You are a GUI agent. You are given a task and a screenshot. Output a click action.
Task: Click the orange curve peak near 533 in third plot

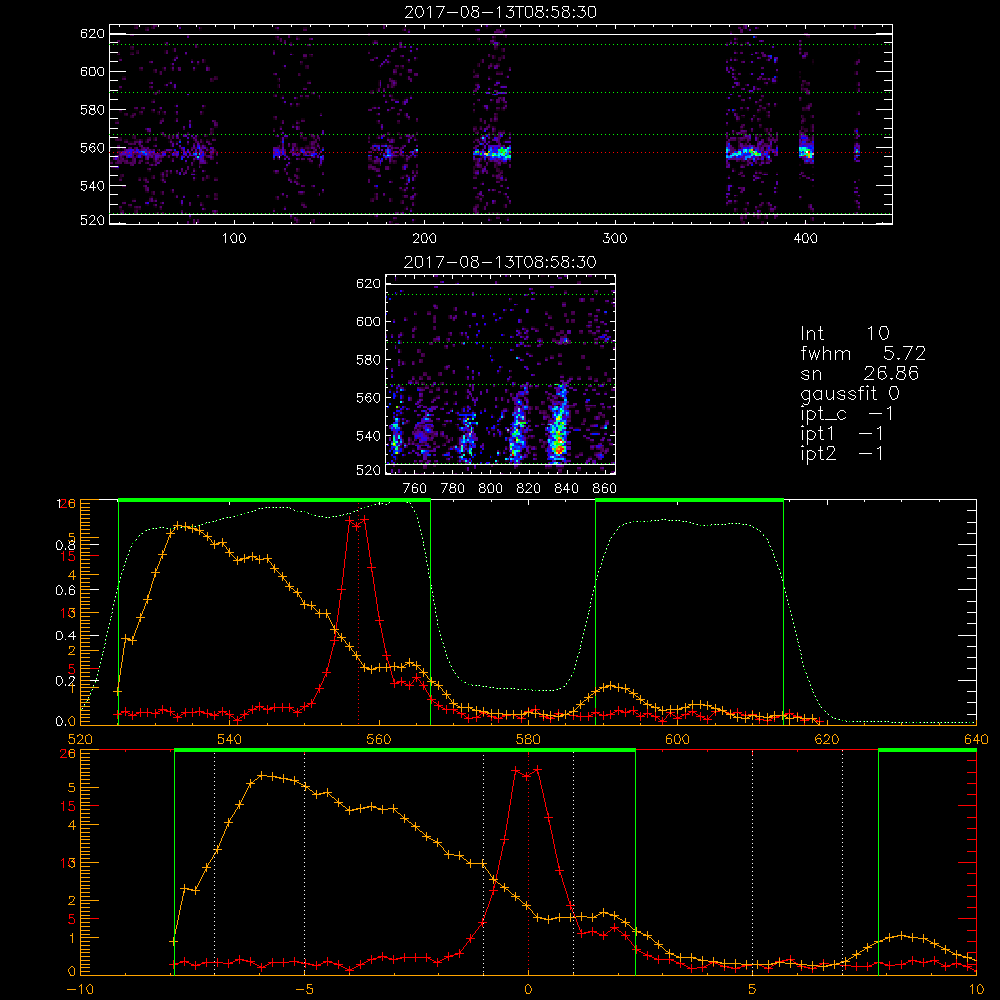[x=180, y=526]
